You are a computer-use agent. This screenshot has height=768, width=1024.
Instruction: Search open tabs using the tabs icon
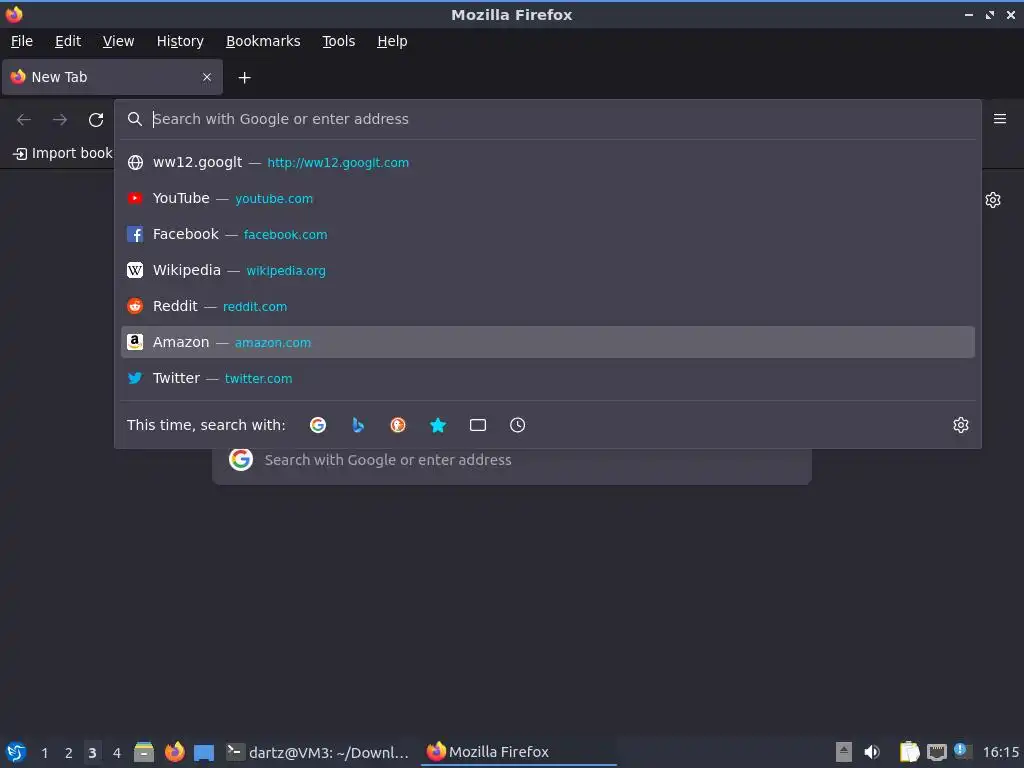click(478, 425)
